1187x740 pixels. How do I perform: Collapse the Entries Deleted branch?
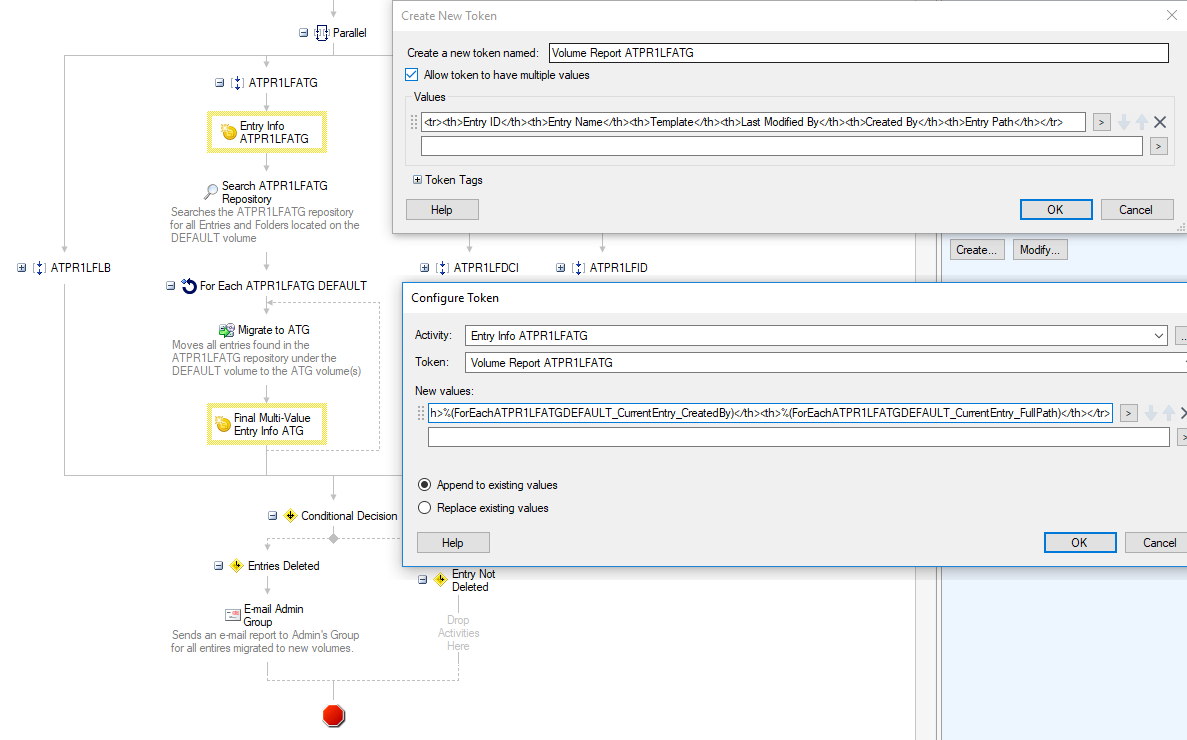tap(218, 565)
